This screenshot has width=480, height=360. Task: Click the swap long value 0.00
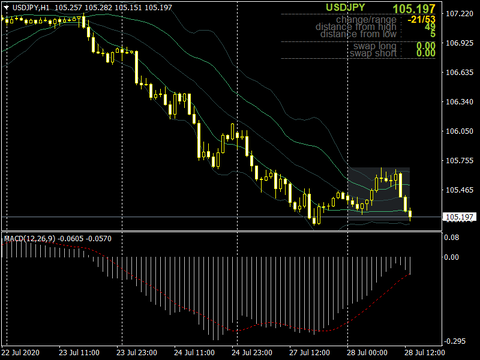[x=426, y=45]
